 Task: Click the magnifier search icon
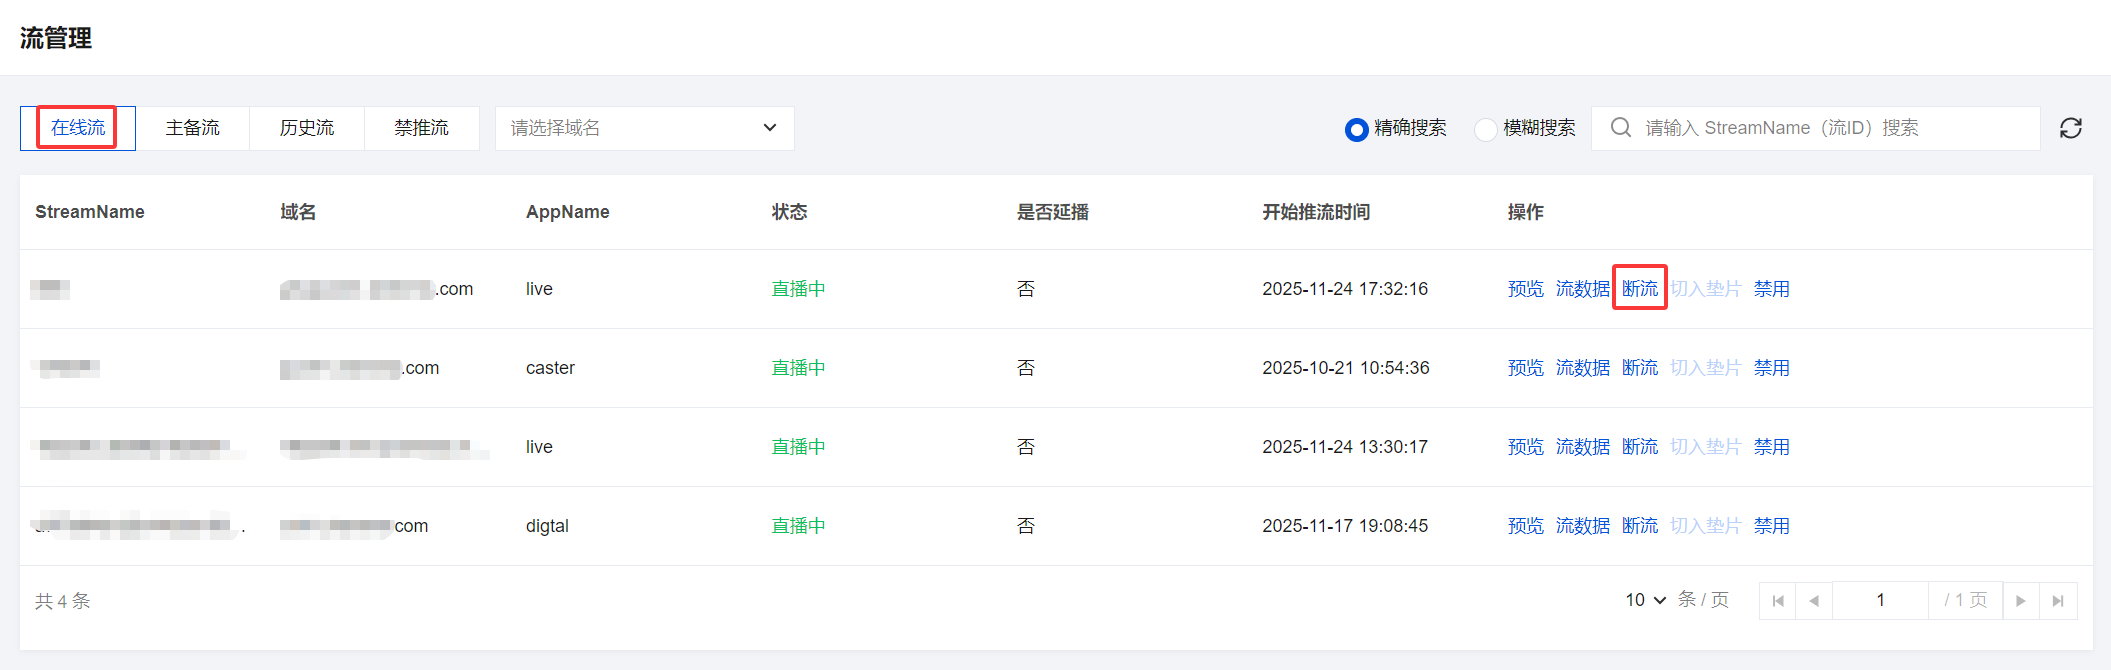tap(1621, 128)
